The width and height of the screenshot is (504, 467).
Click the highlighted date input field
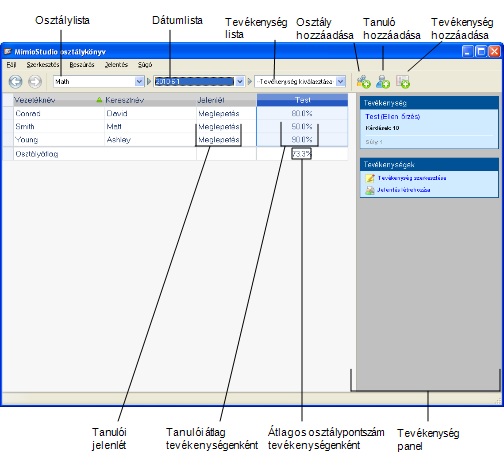(194, 81)
